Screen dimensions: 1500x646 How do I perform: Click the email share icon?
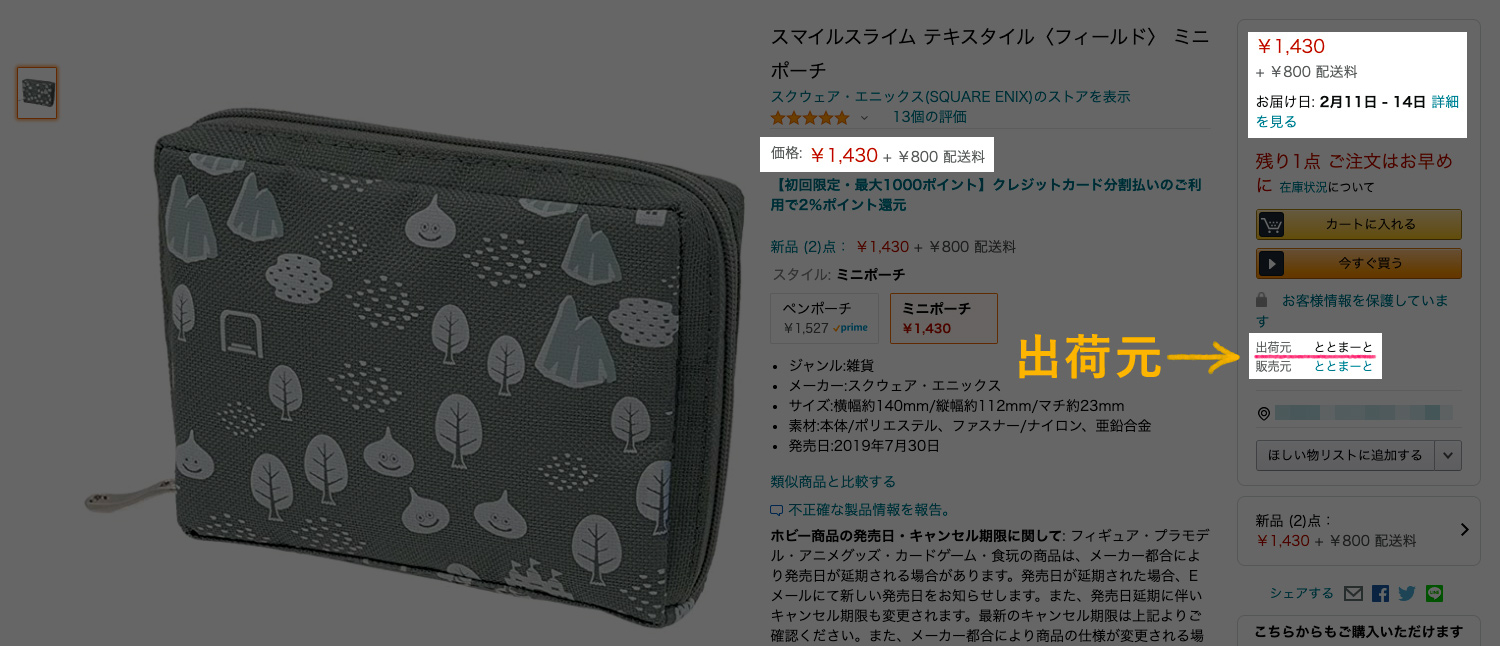point(1353,593)
